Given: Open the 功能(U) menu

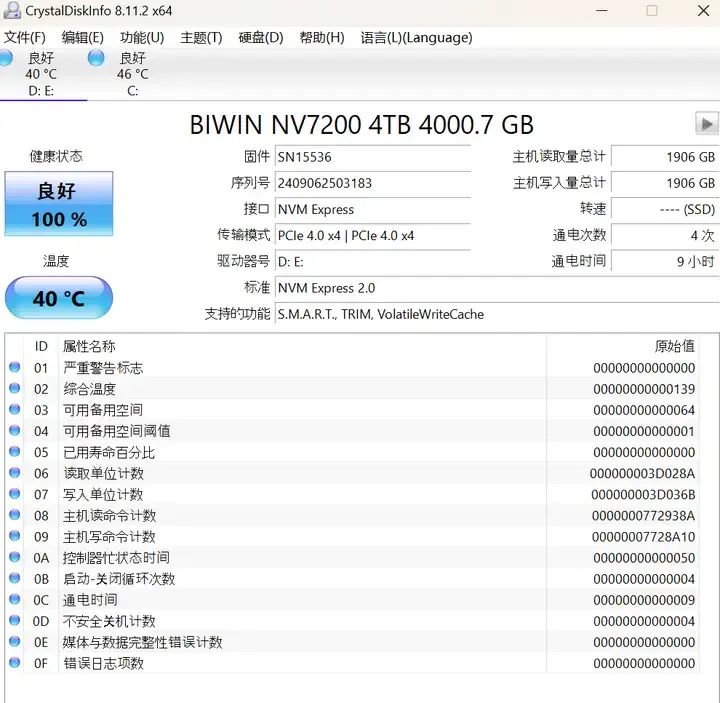Looking at the screenshot, I should coord(142,37).
